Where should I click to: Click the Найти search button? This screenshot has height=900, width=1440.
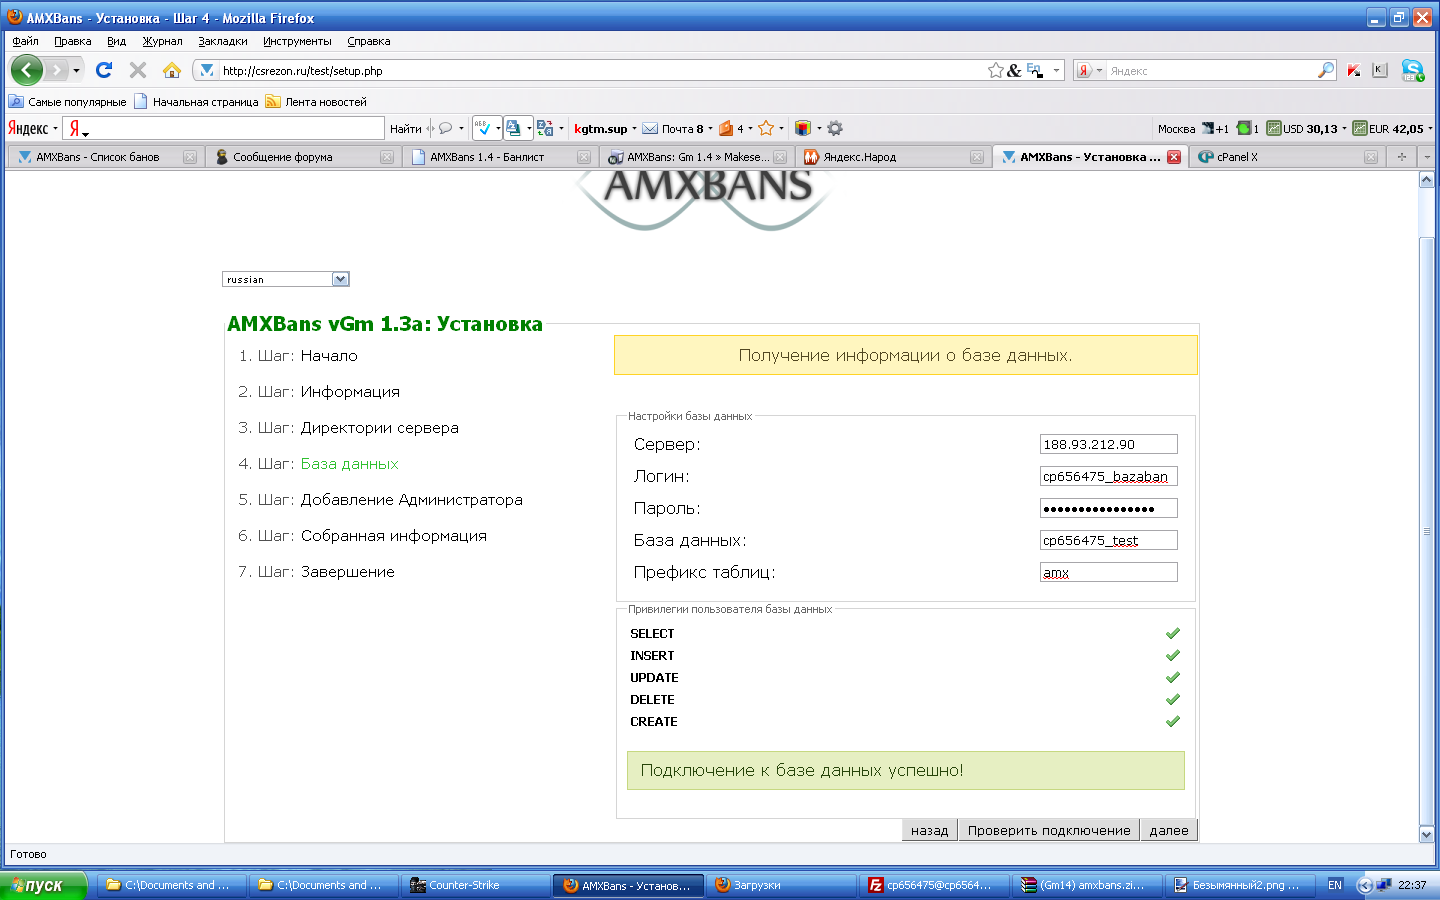pyautogui.click(x=405, y=128)
